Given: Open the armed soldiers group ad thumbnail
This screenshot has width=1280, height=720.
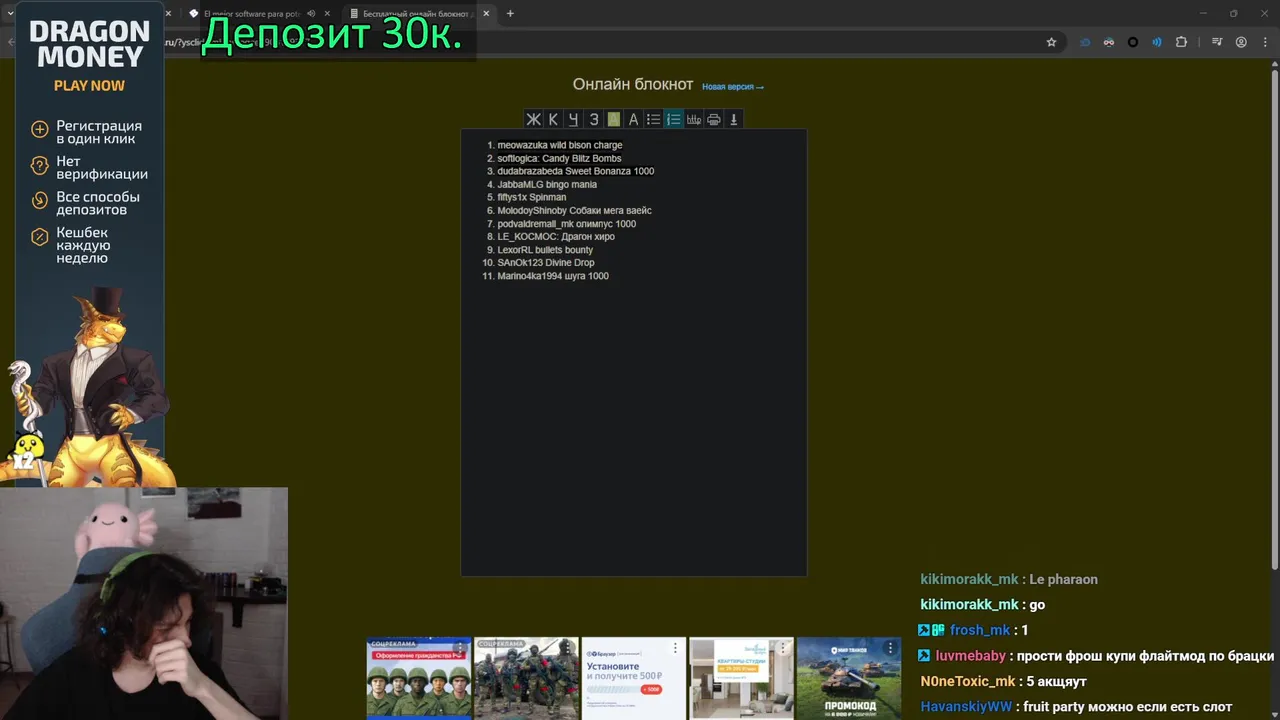Looking at the screenshot, I should pos(526,678).
